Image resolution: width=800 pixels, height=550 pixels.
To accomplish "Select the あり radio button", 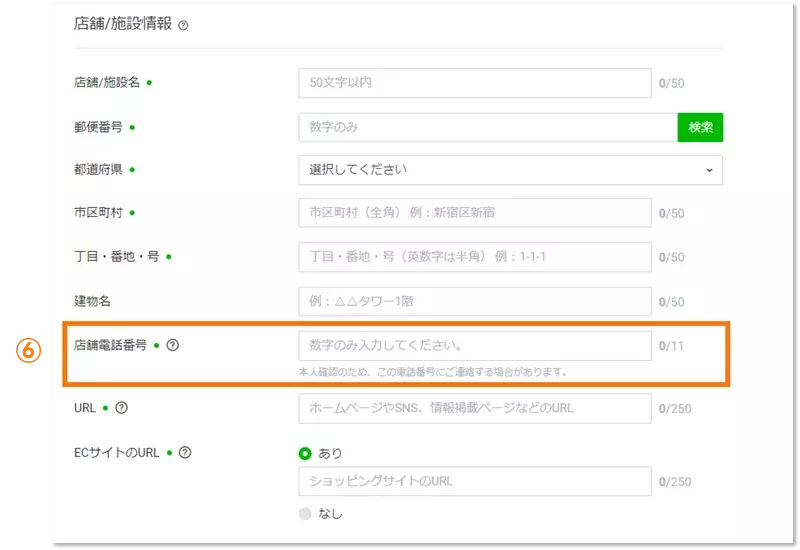I will click(305, 453).
